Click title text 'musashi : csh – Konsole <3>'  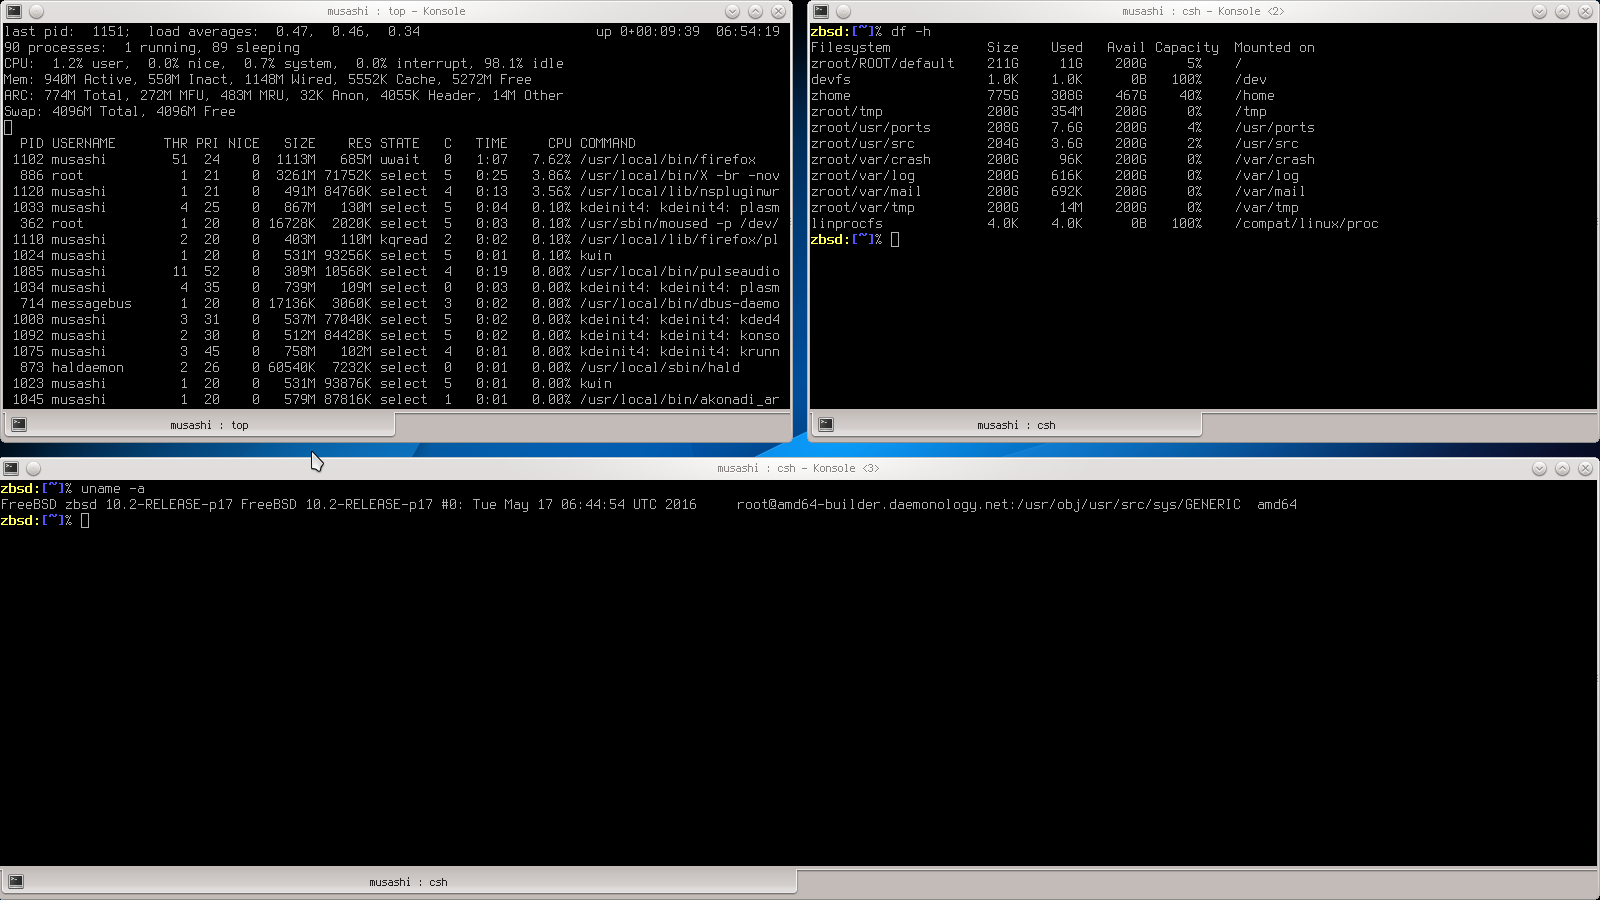pos(798,468)
